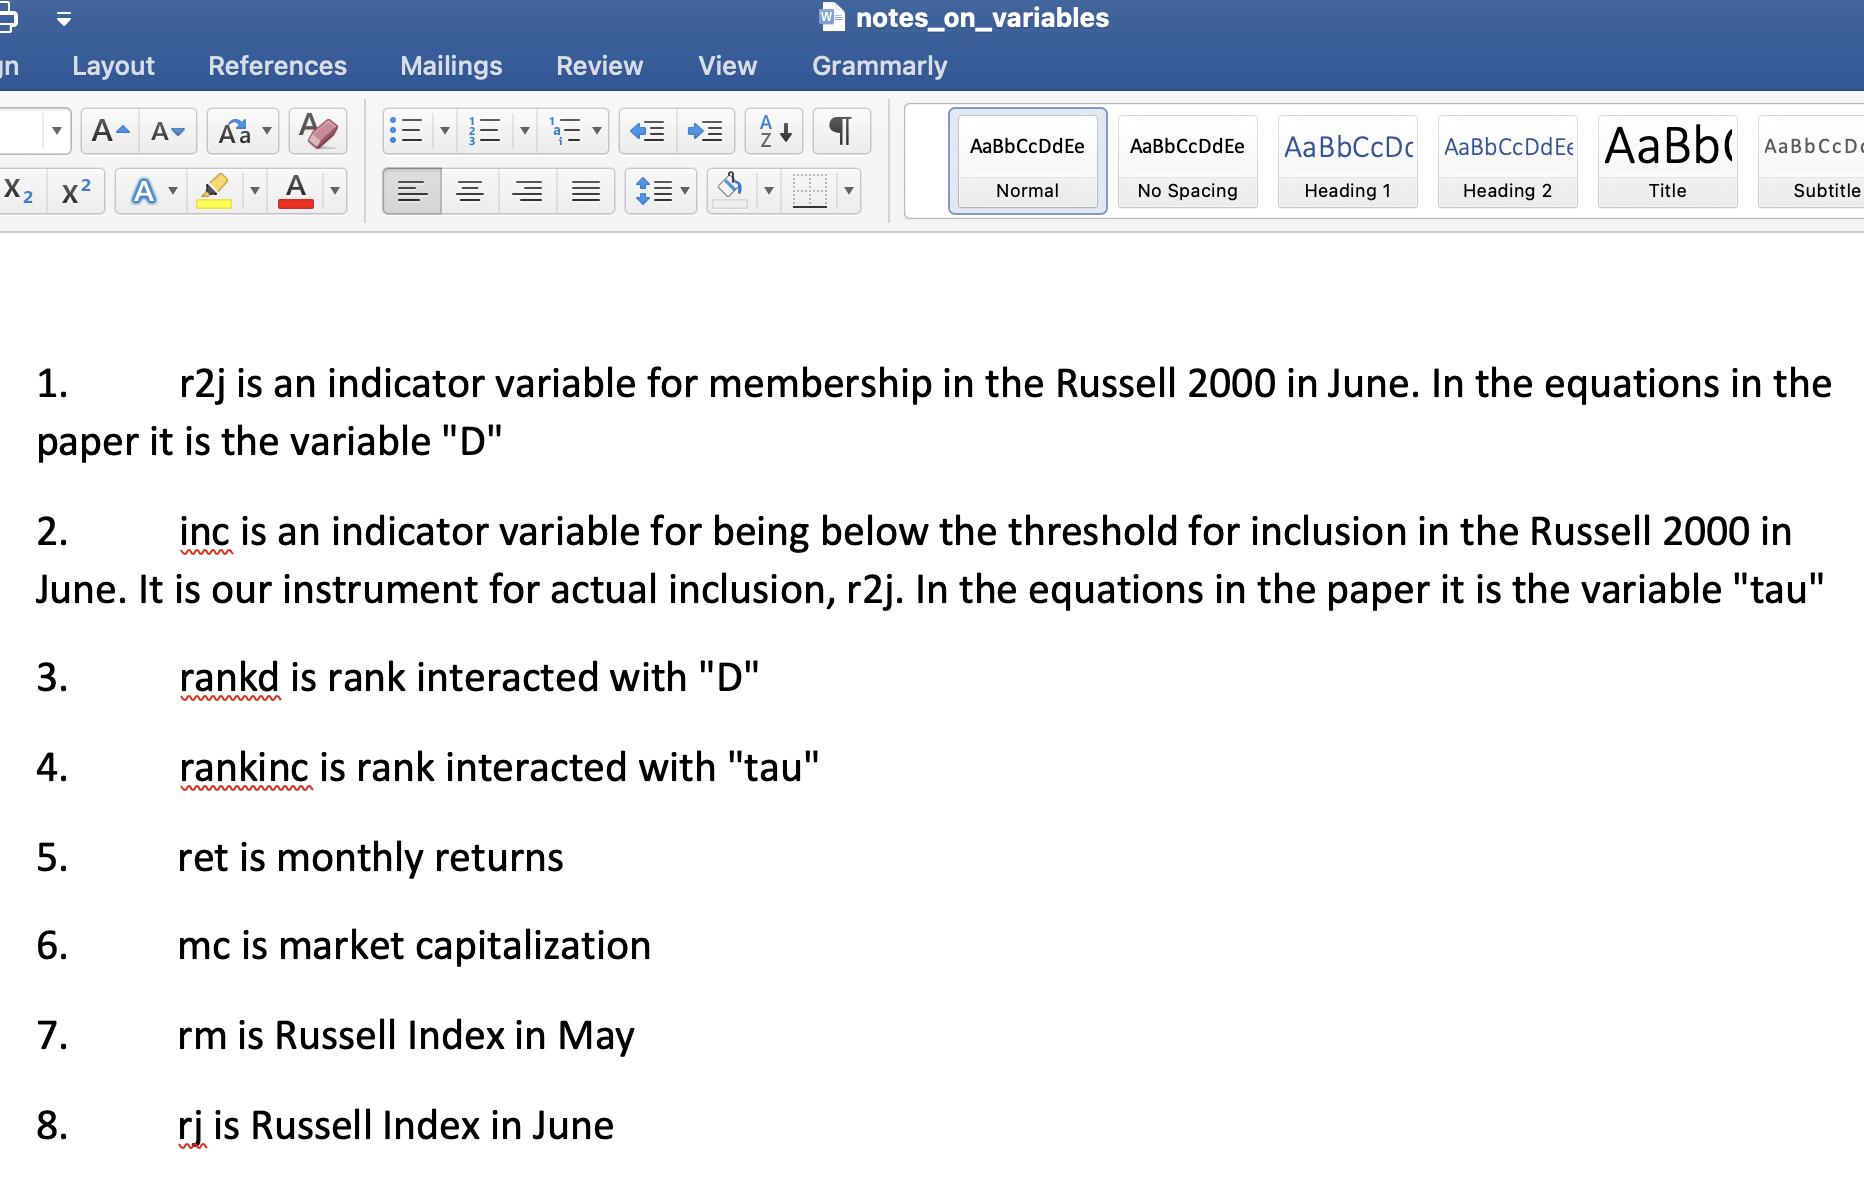The height and width of the screenshot is (1198, 1864).
Task: Toggle superscript formatting
Action: pos(76,191)
